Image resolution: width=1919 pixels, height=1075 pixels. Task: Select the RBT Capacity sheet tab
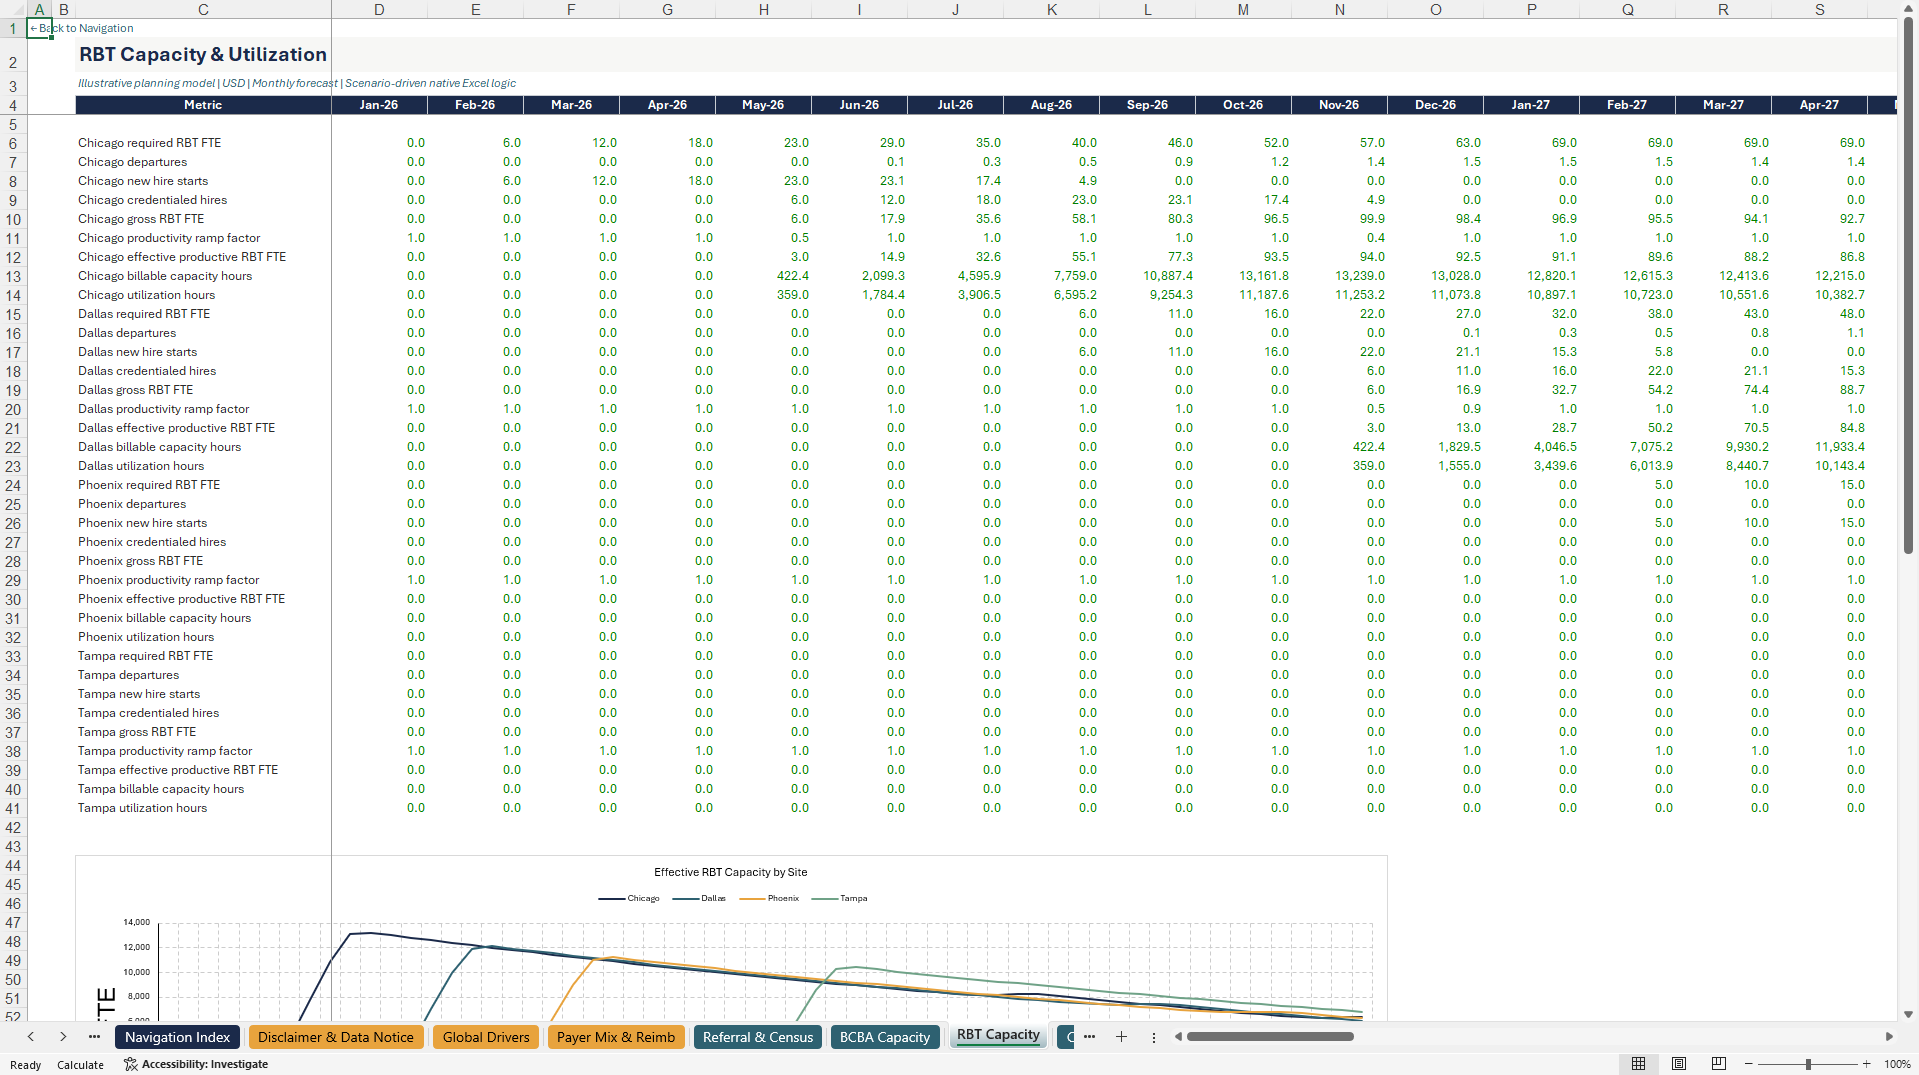998,1035
